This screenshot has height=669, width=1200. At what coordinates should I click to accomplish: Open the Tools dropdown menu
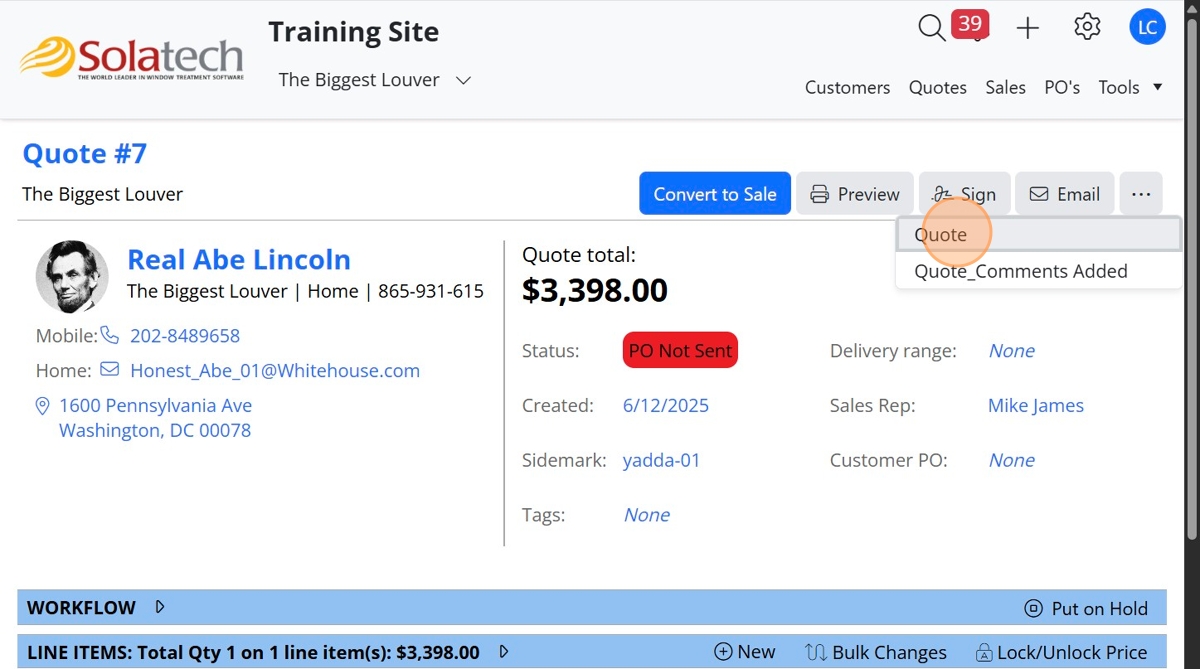coord(1130,87)
